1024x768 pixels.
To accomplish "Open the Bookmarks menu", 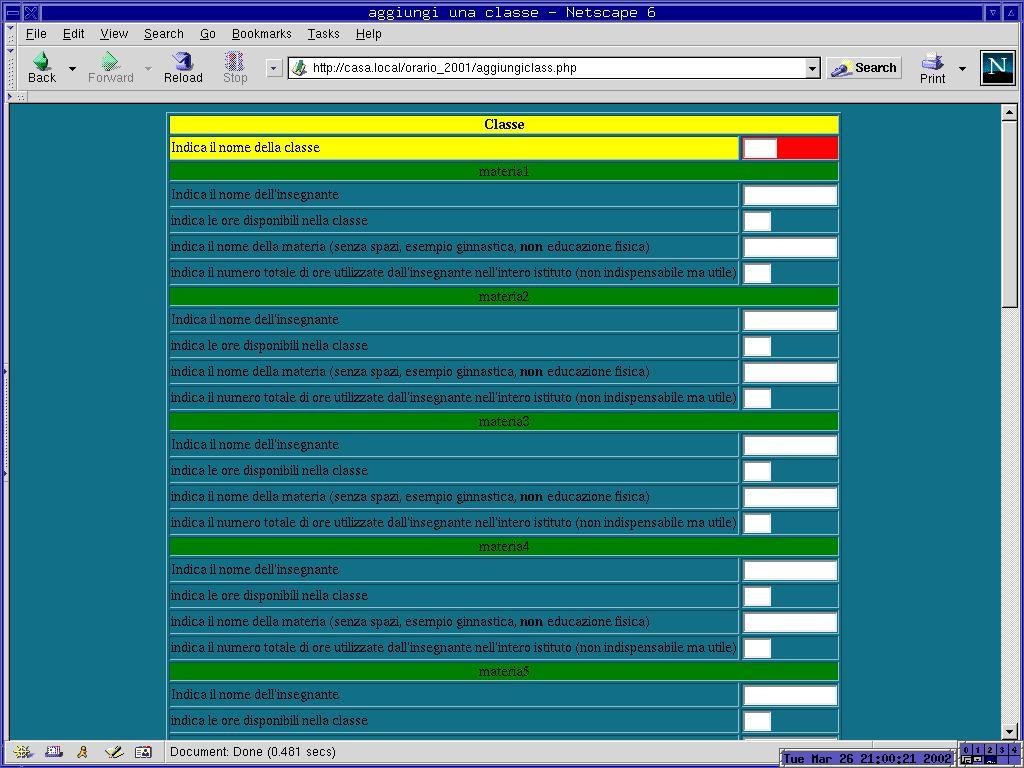I will tap(261, 34).
